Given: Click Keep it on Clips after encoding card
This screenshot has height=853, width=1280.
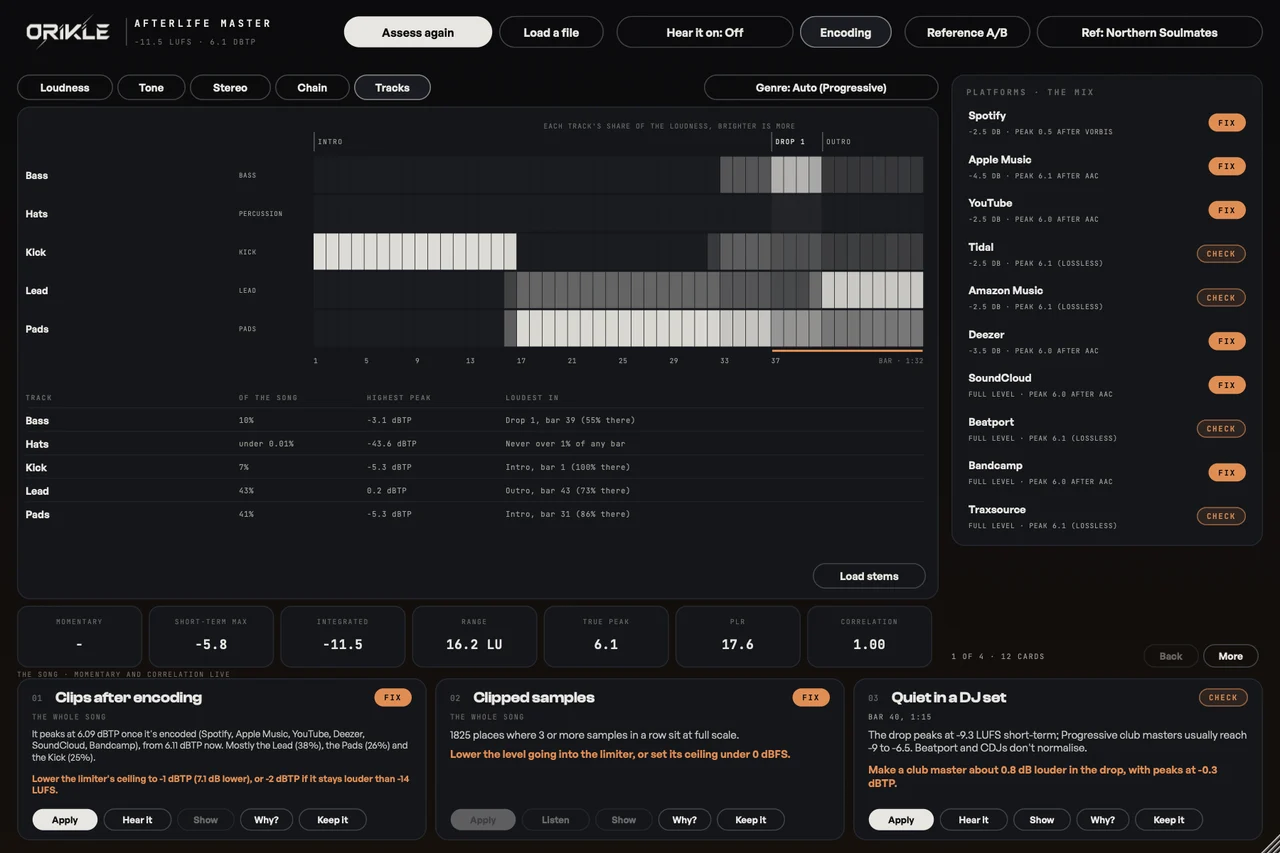Looking at the screenshot, I should [x=333, y=820].
